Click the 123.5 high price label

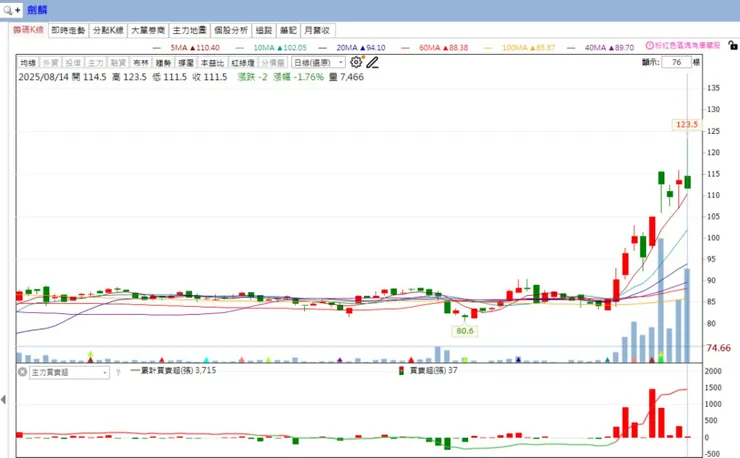pos(686,125)
